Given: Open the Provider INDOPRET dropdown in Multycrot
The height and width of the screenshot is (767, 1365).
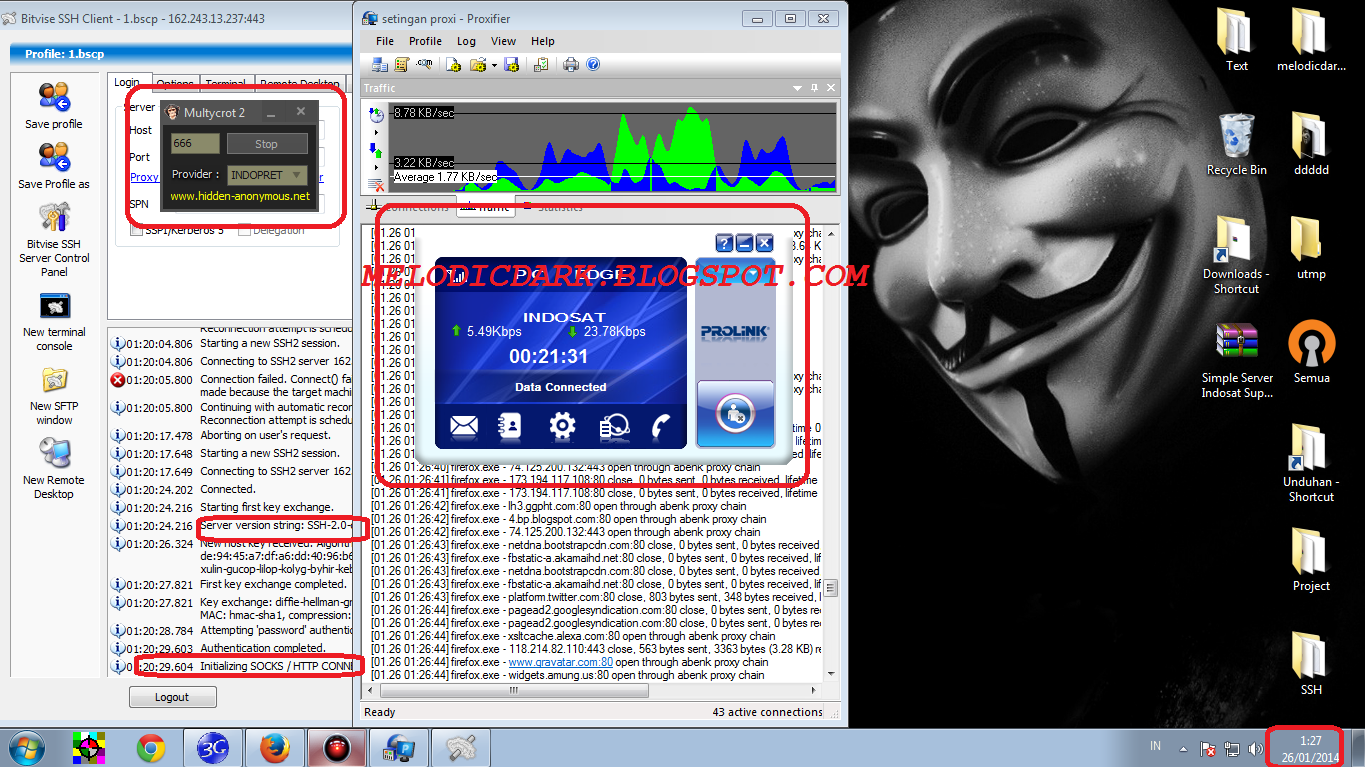Looking at the screenshot, I should click(x=267, y=175).
